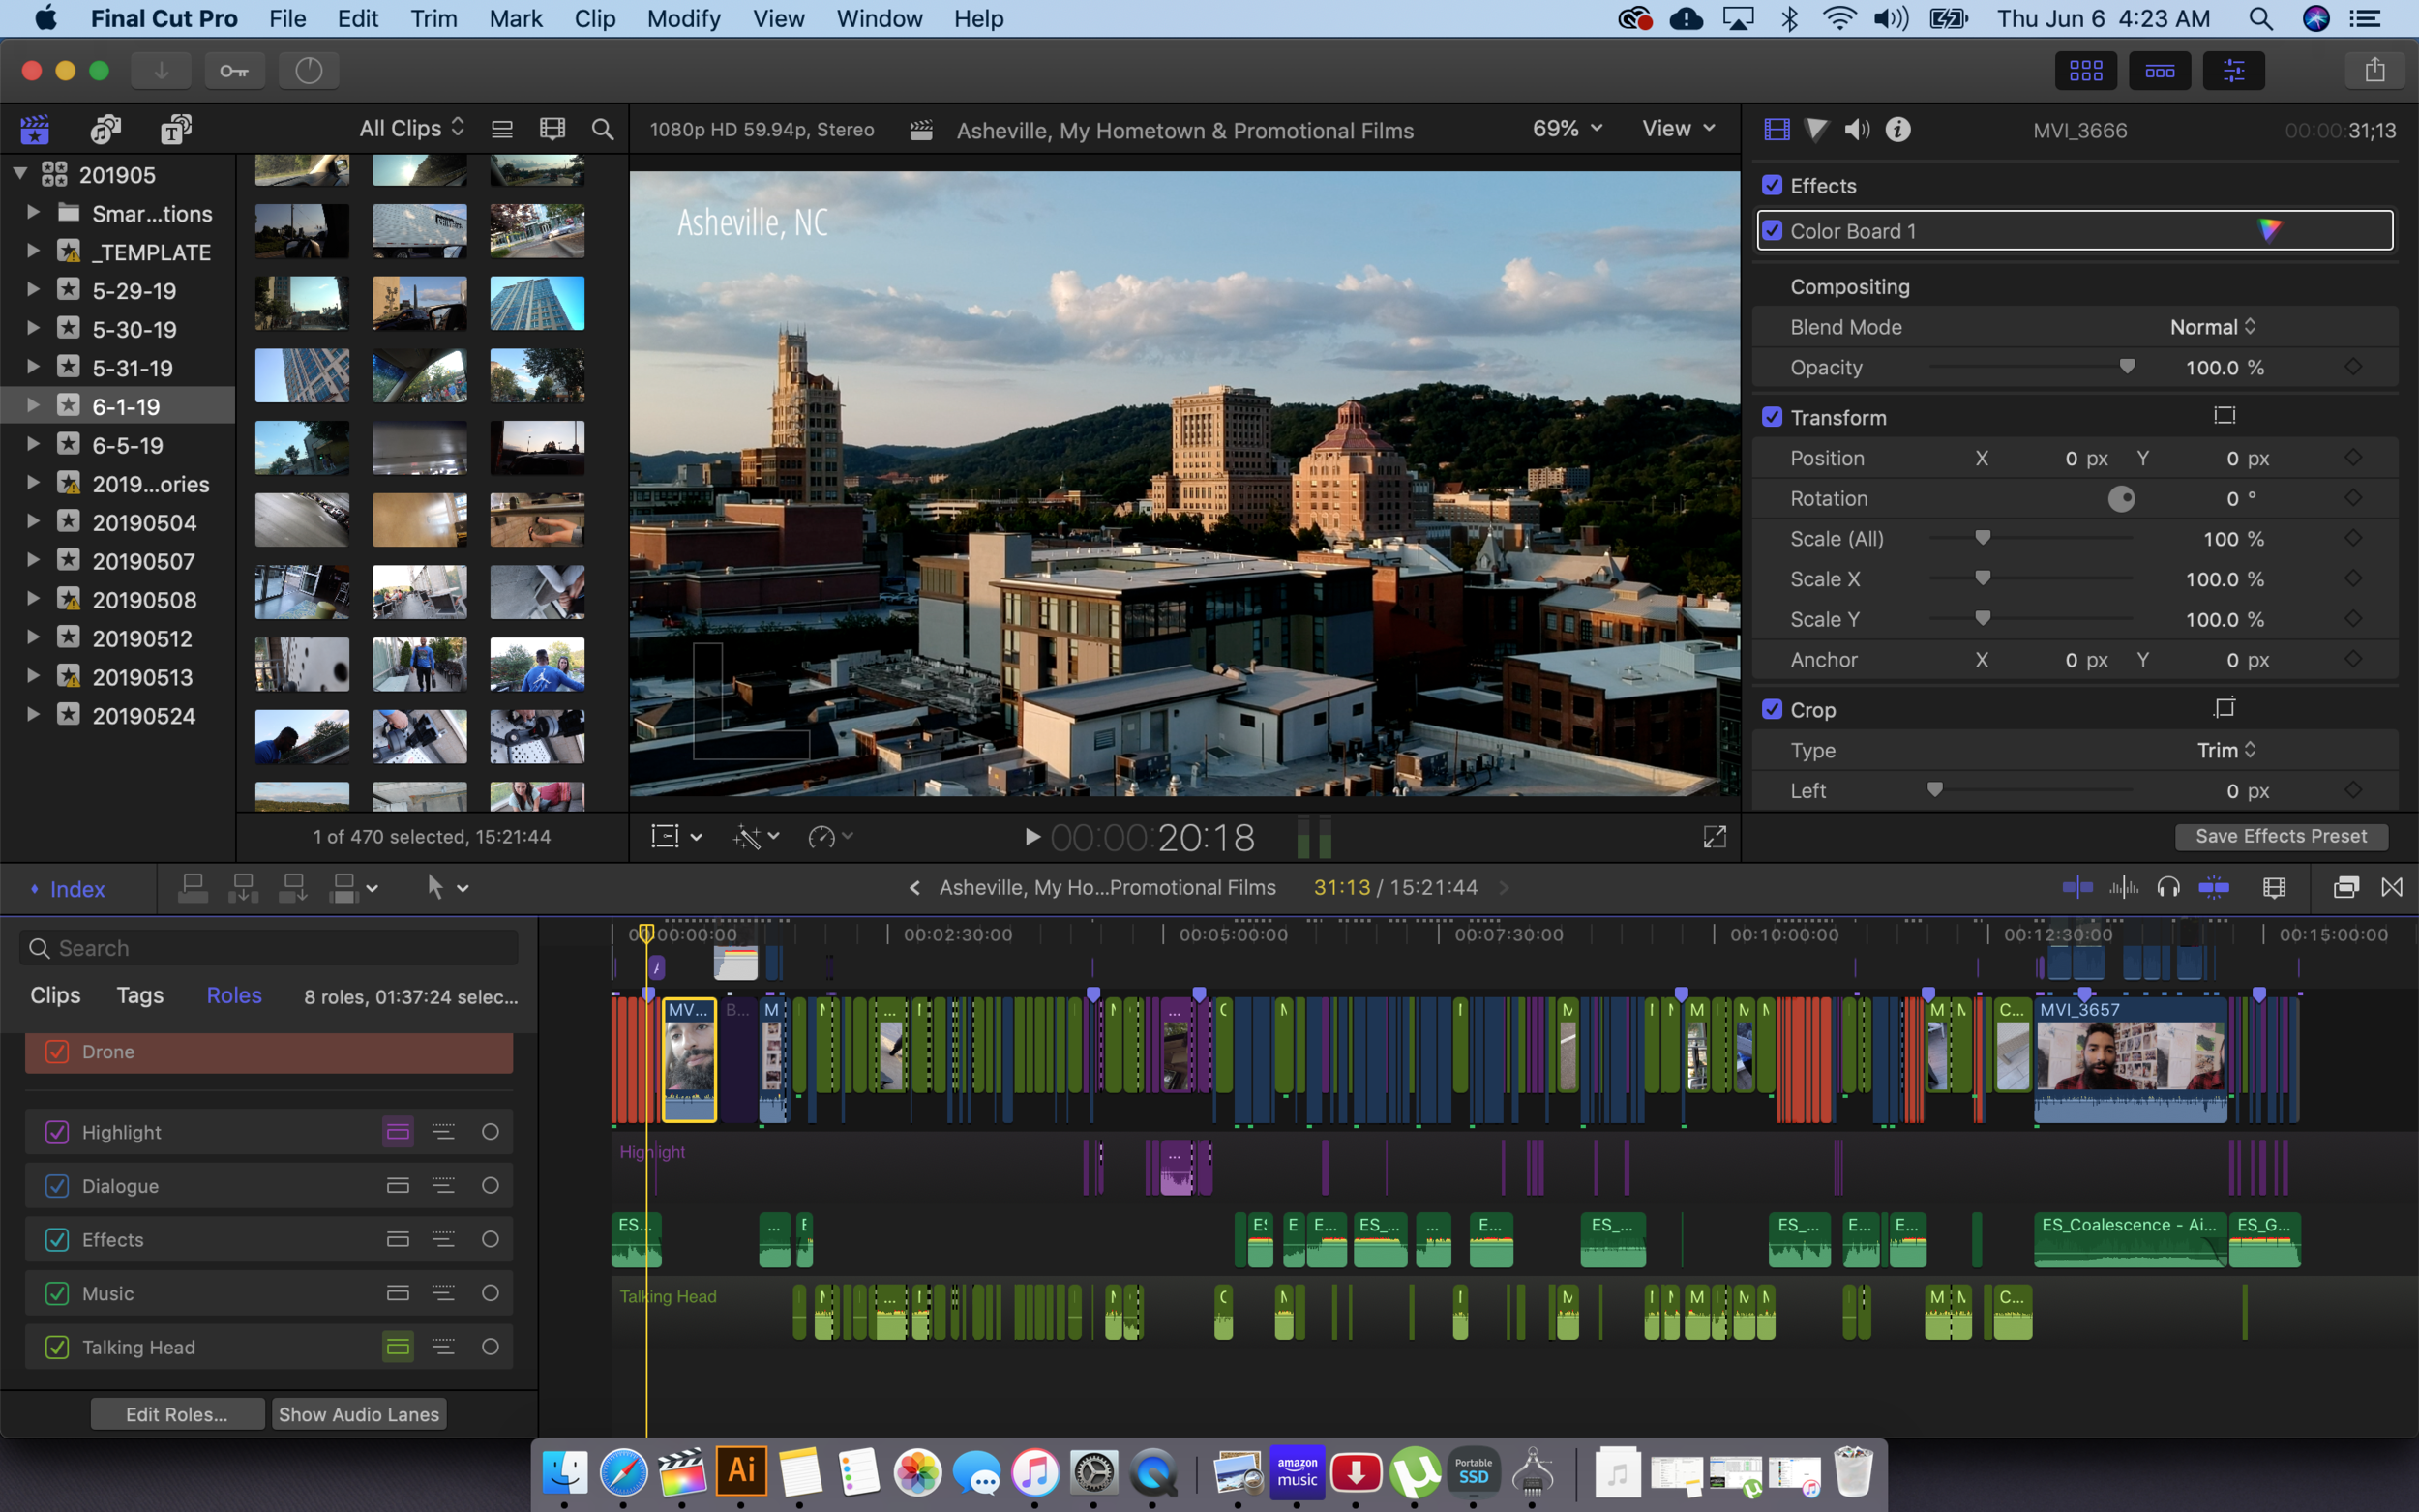Expand the 20190524 event

tap(33, 715)
